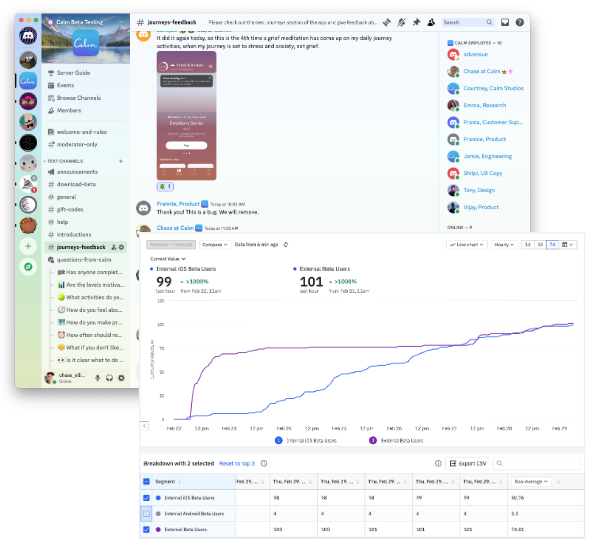The image size is (597, 557).
Task: Open Discord help question mark icon
Action: click(x=520, y=22)
